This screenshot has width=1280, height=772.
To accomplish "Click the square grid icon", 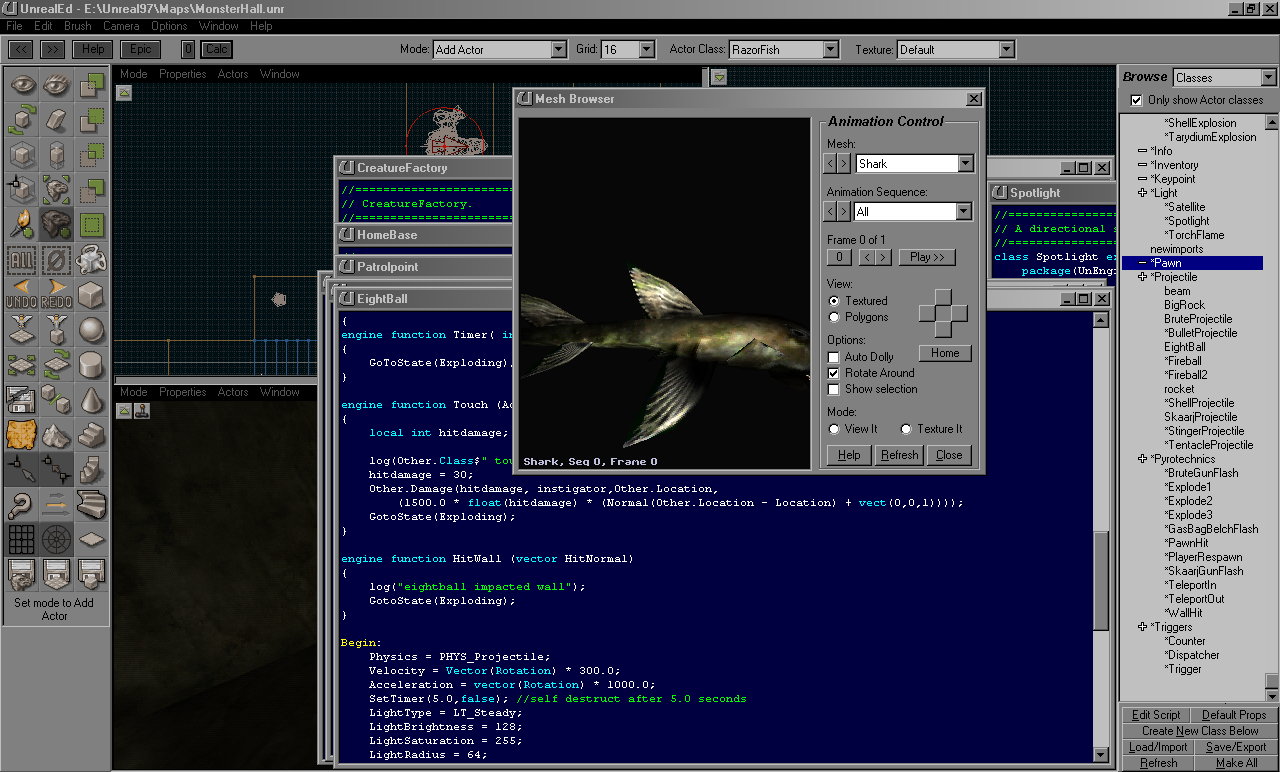I will (x=22, y=540).
